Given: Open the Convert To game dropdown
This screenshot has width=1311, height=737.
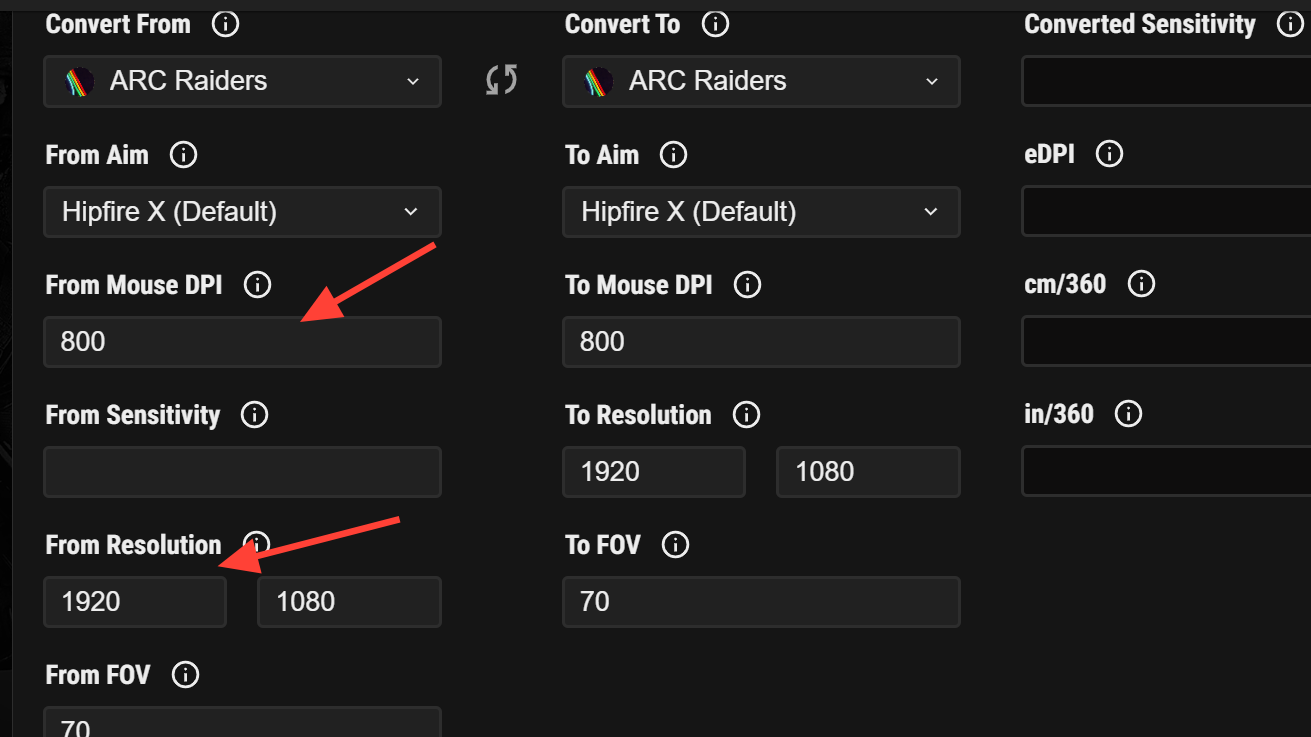Looking at the screenshot, I should pos(761,81).
